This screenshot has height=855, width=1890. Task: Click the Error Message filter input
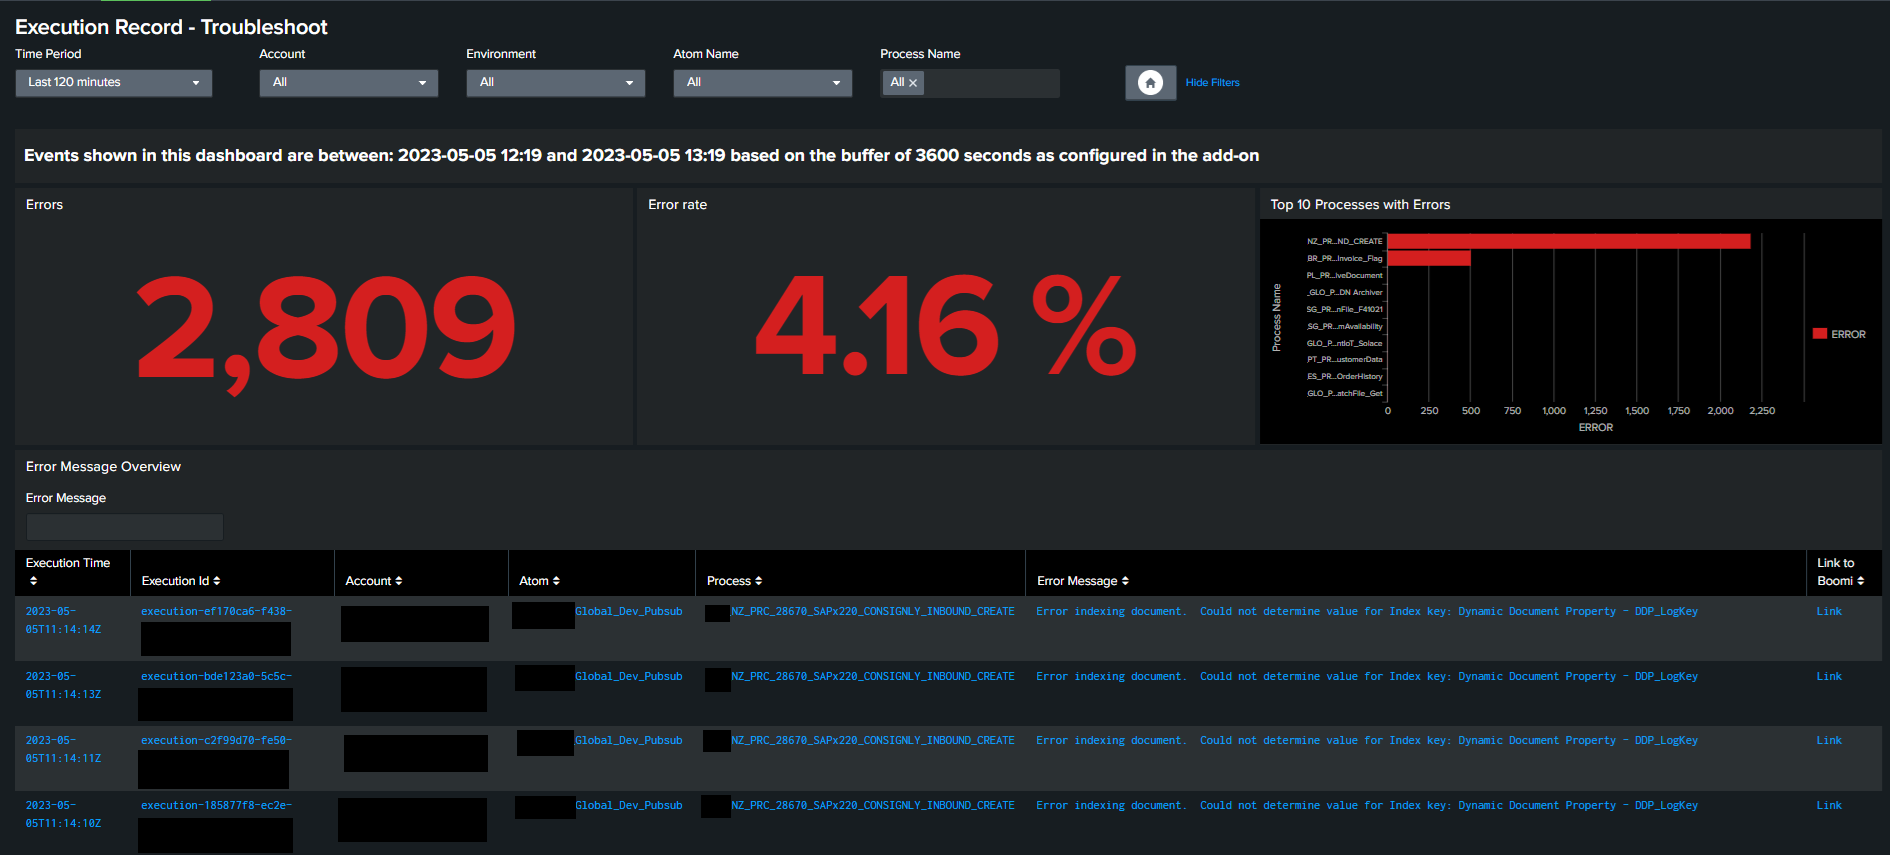point(124,527)
